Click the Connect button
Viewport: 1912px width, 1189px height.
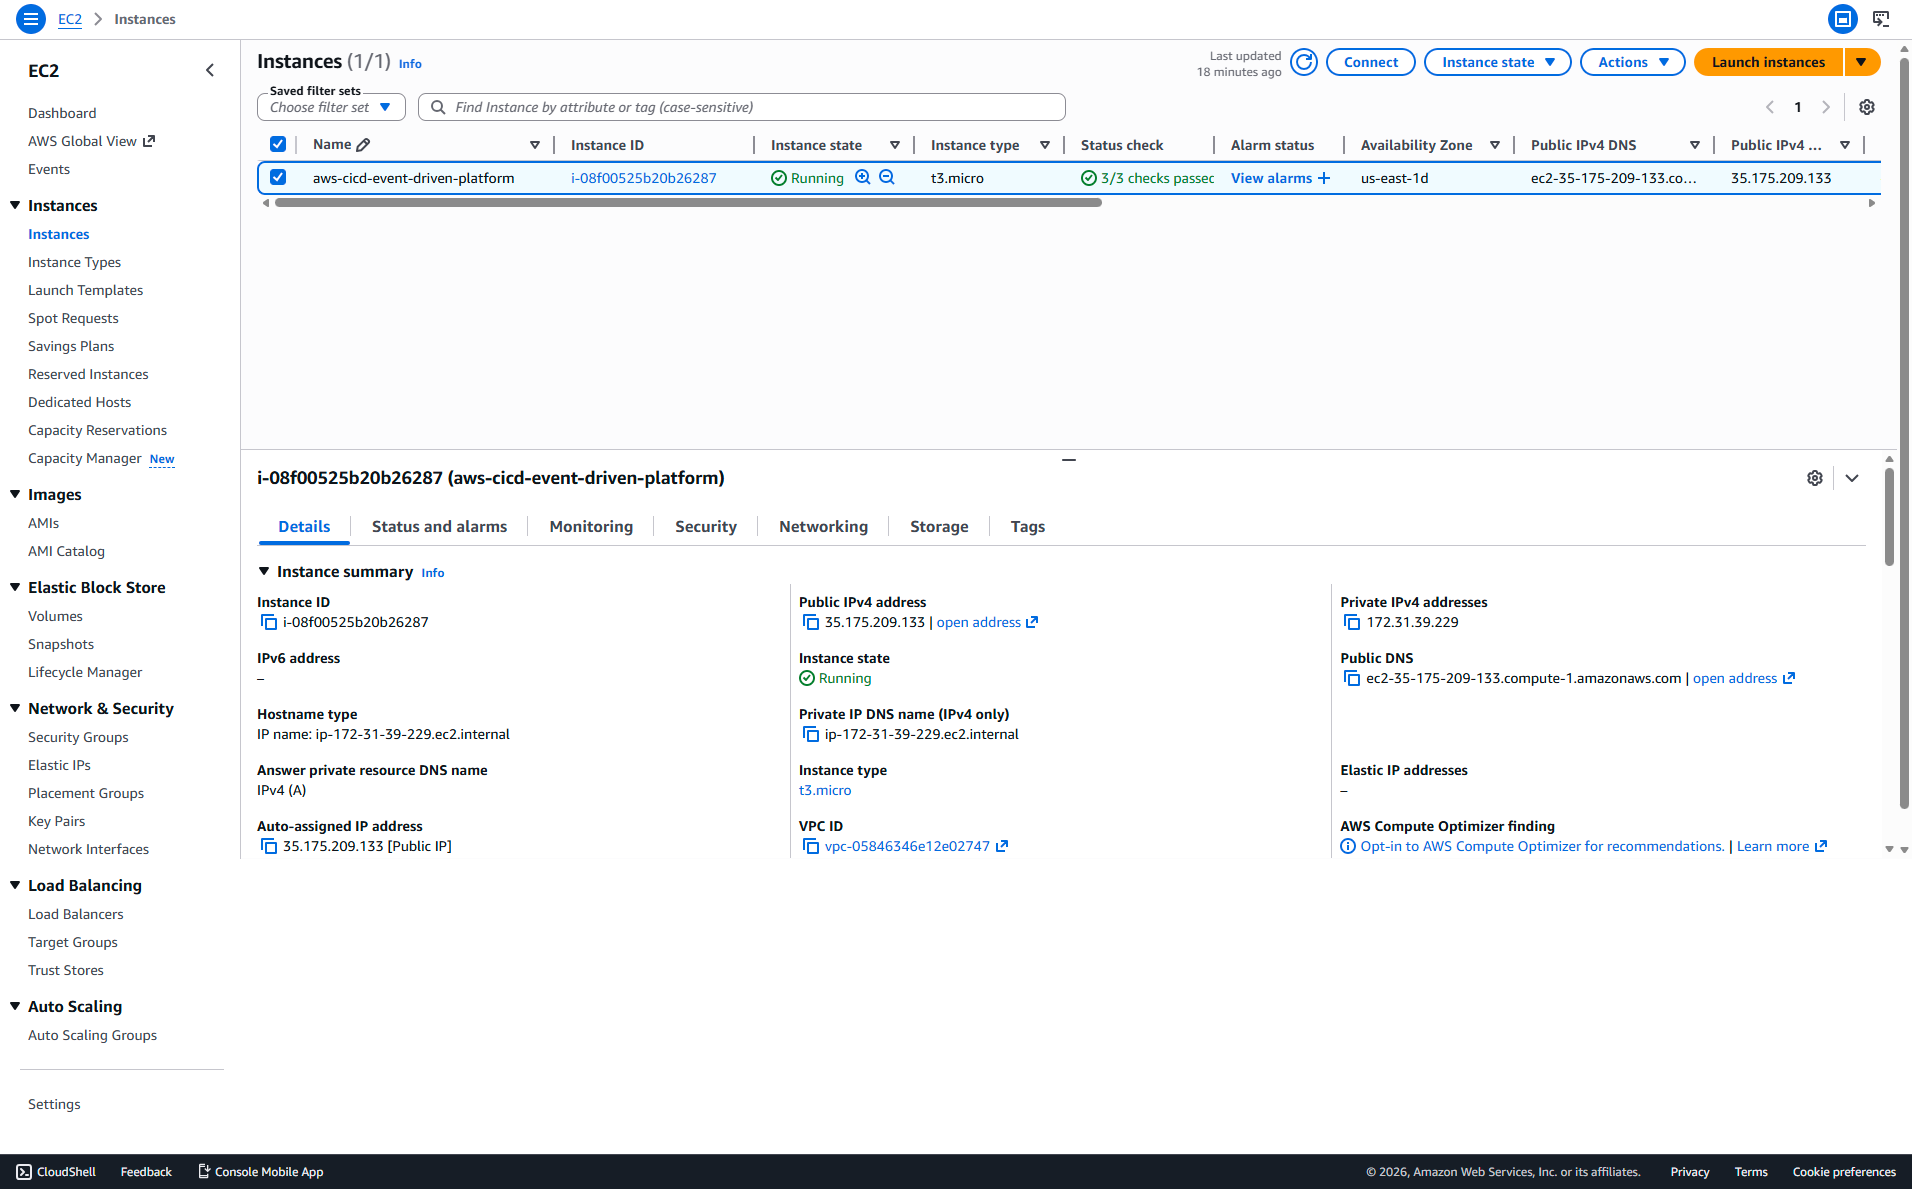1370,62
